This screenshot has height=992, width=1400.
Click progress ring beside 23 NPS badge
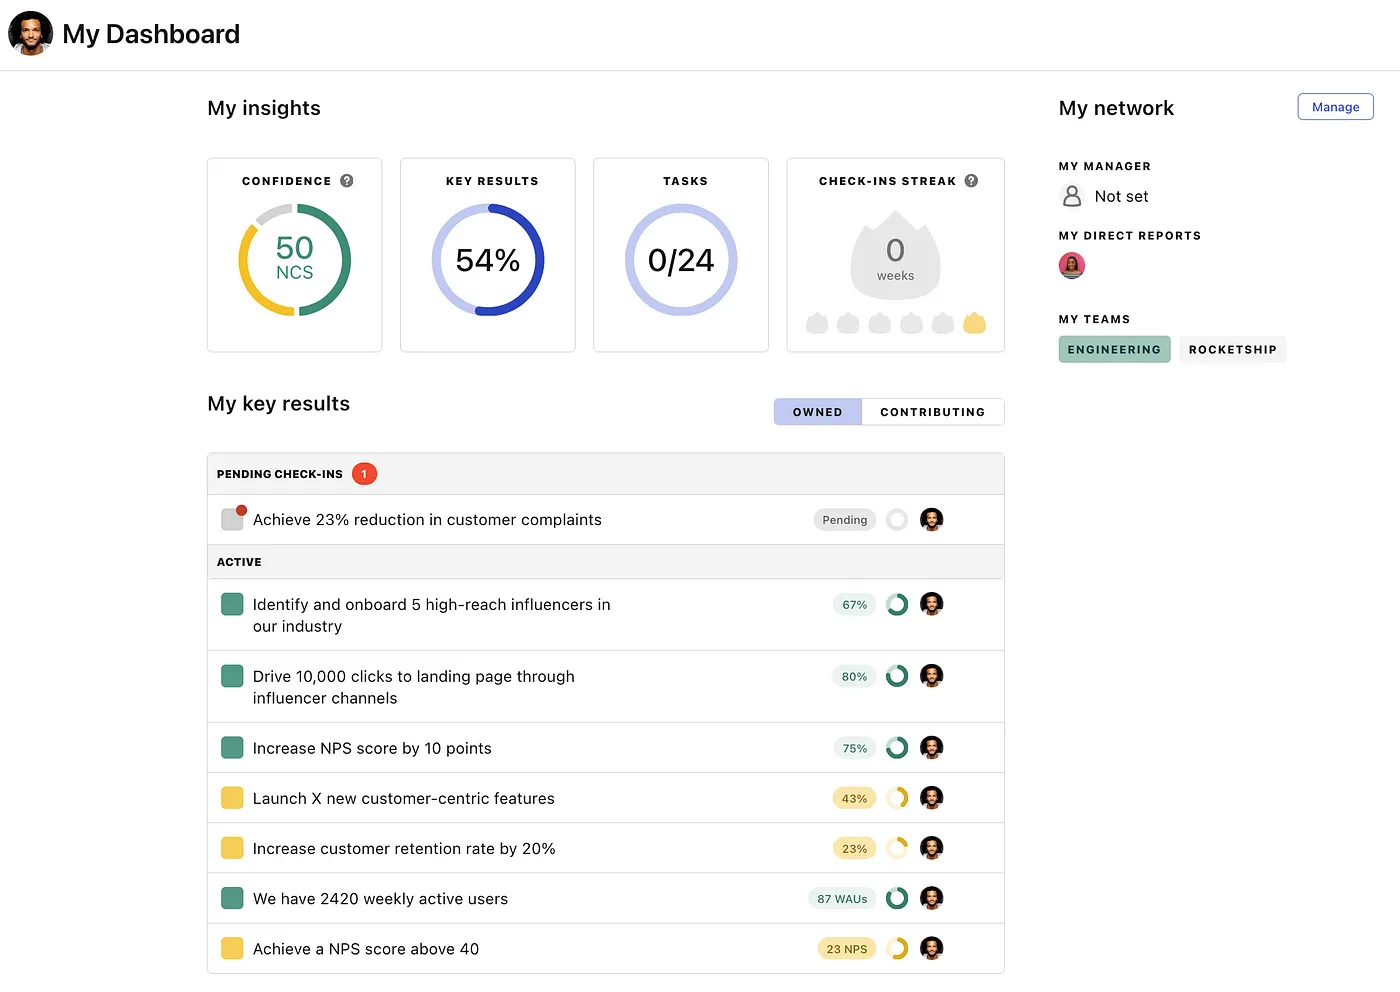point(897,948)
